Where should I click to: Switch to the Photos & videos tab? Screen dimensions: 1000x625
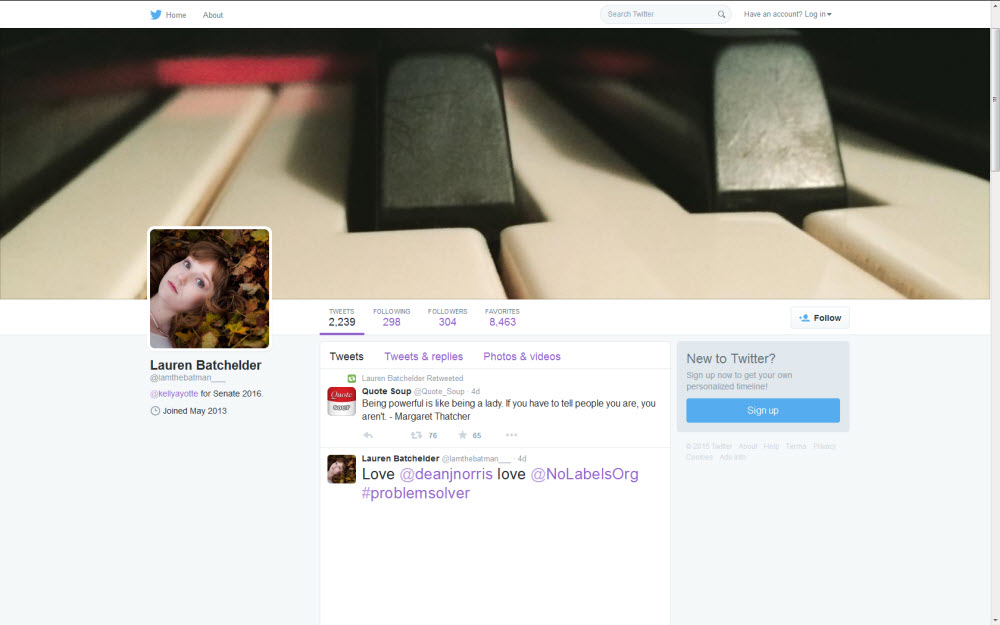coord(521,357)
